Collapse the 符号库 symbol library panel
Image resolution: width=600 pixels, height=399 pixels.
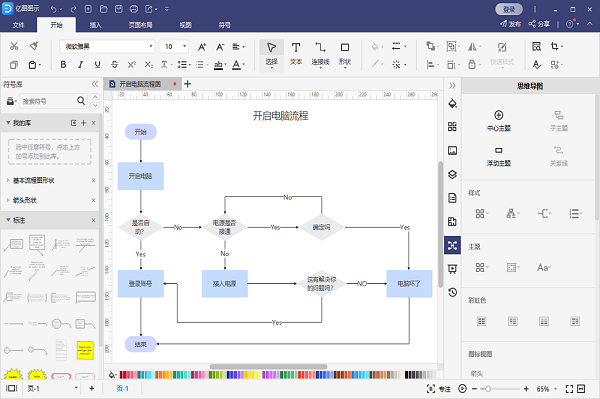(95, 84)
